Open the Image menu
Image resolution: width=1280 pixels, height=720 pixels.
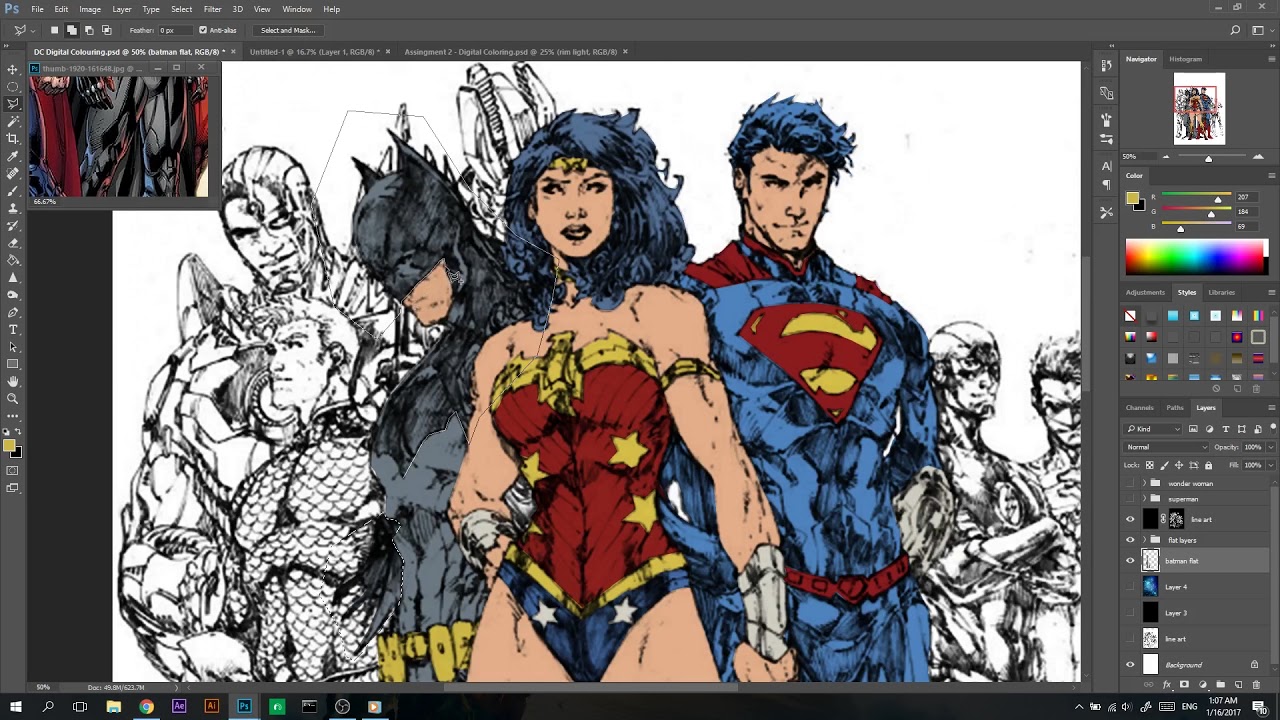[x=90, y=9]
